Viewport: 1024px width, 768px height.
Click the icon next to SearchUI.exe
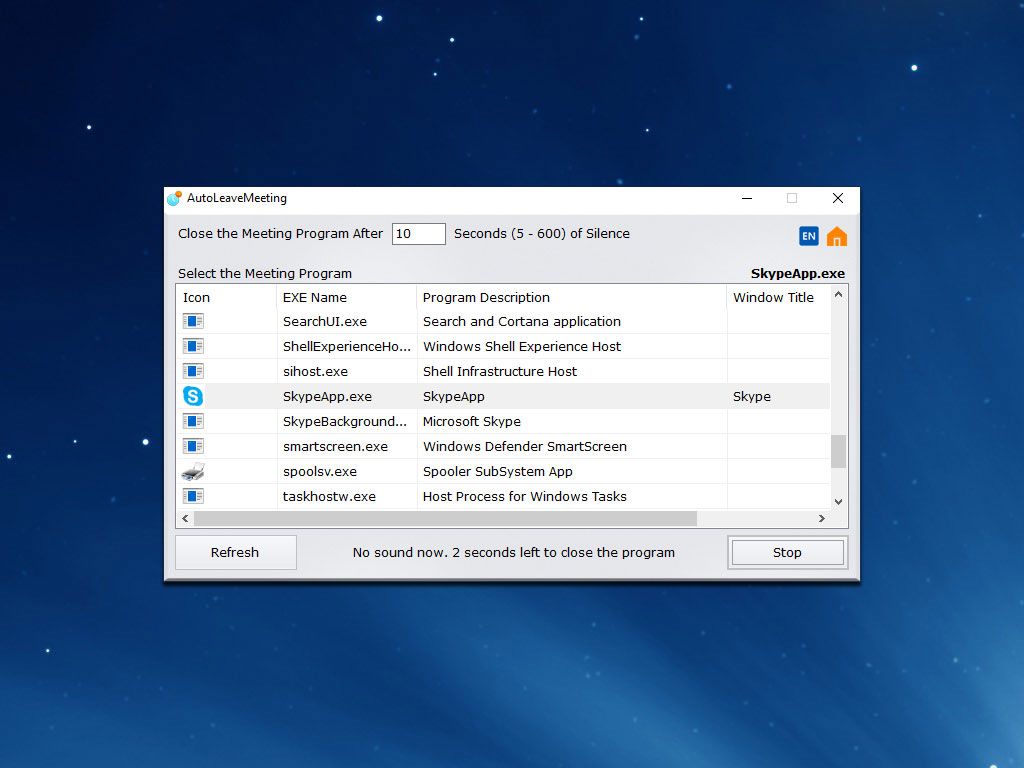click(x=192, y=321)
